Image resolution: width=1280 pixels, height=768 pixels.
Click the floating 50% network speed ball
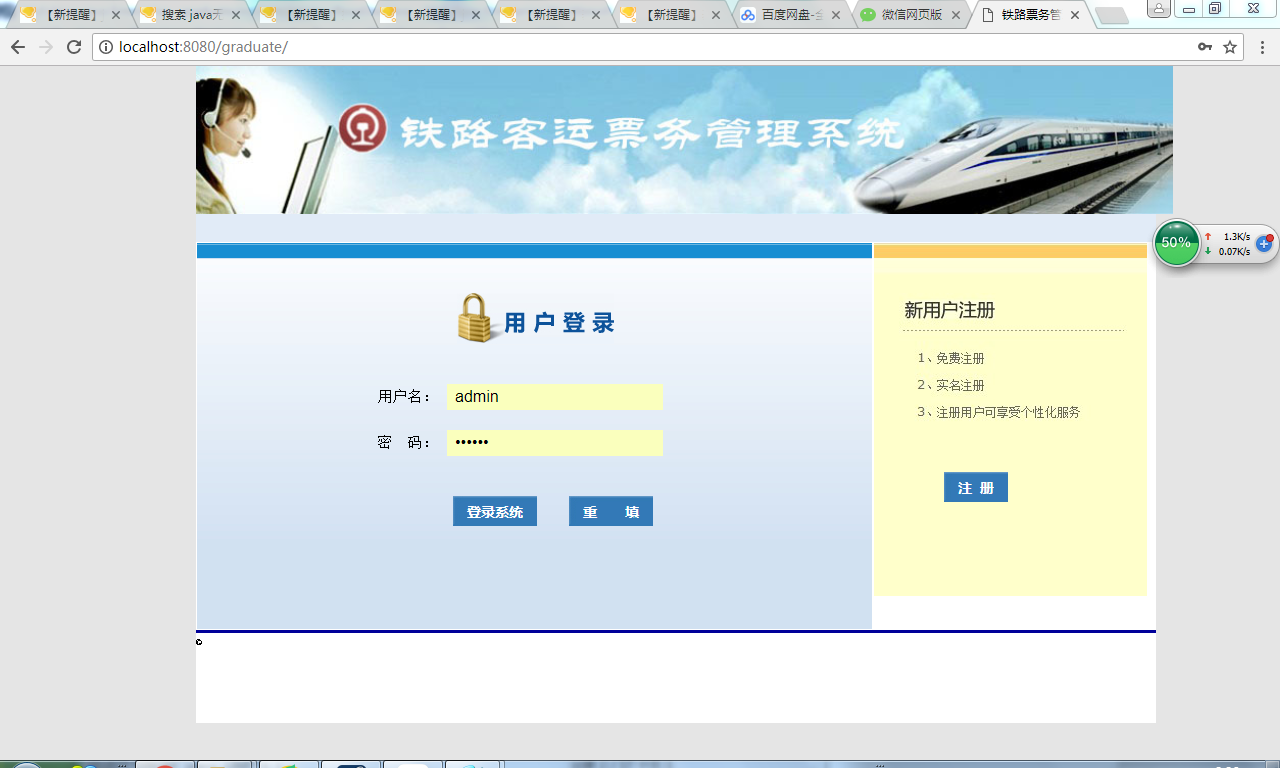pos(1176,242)
